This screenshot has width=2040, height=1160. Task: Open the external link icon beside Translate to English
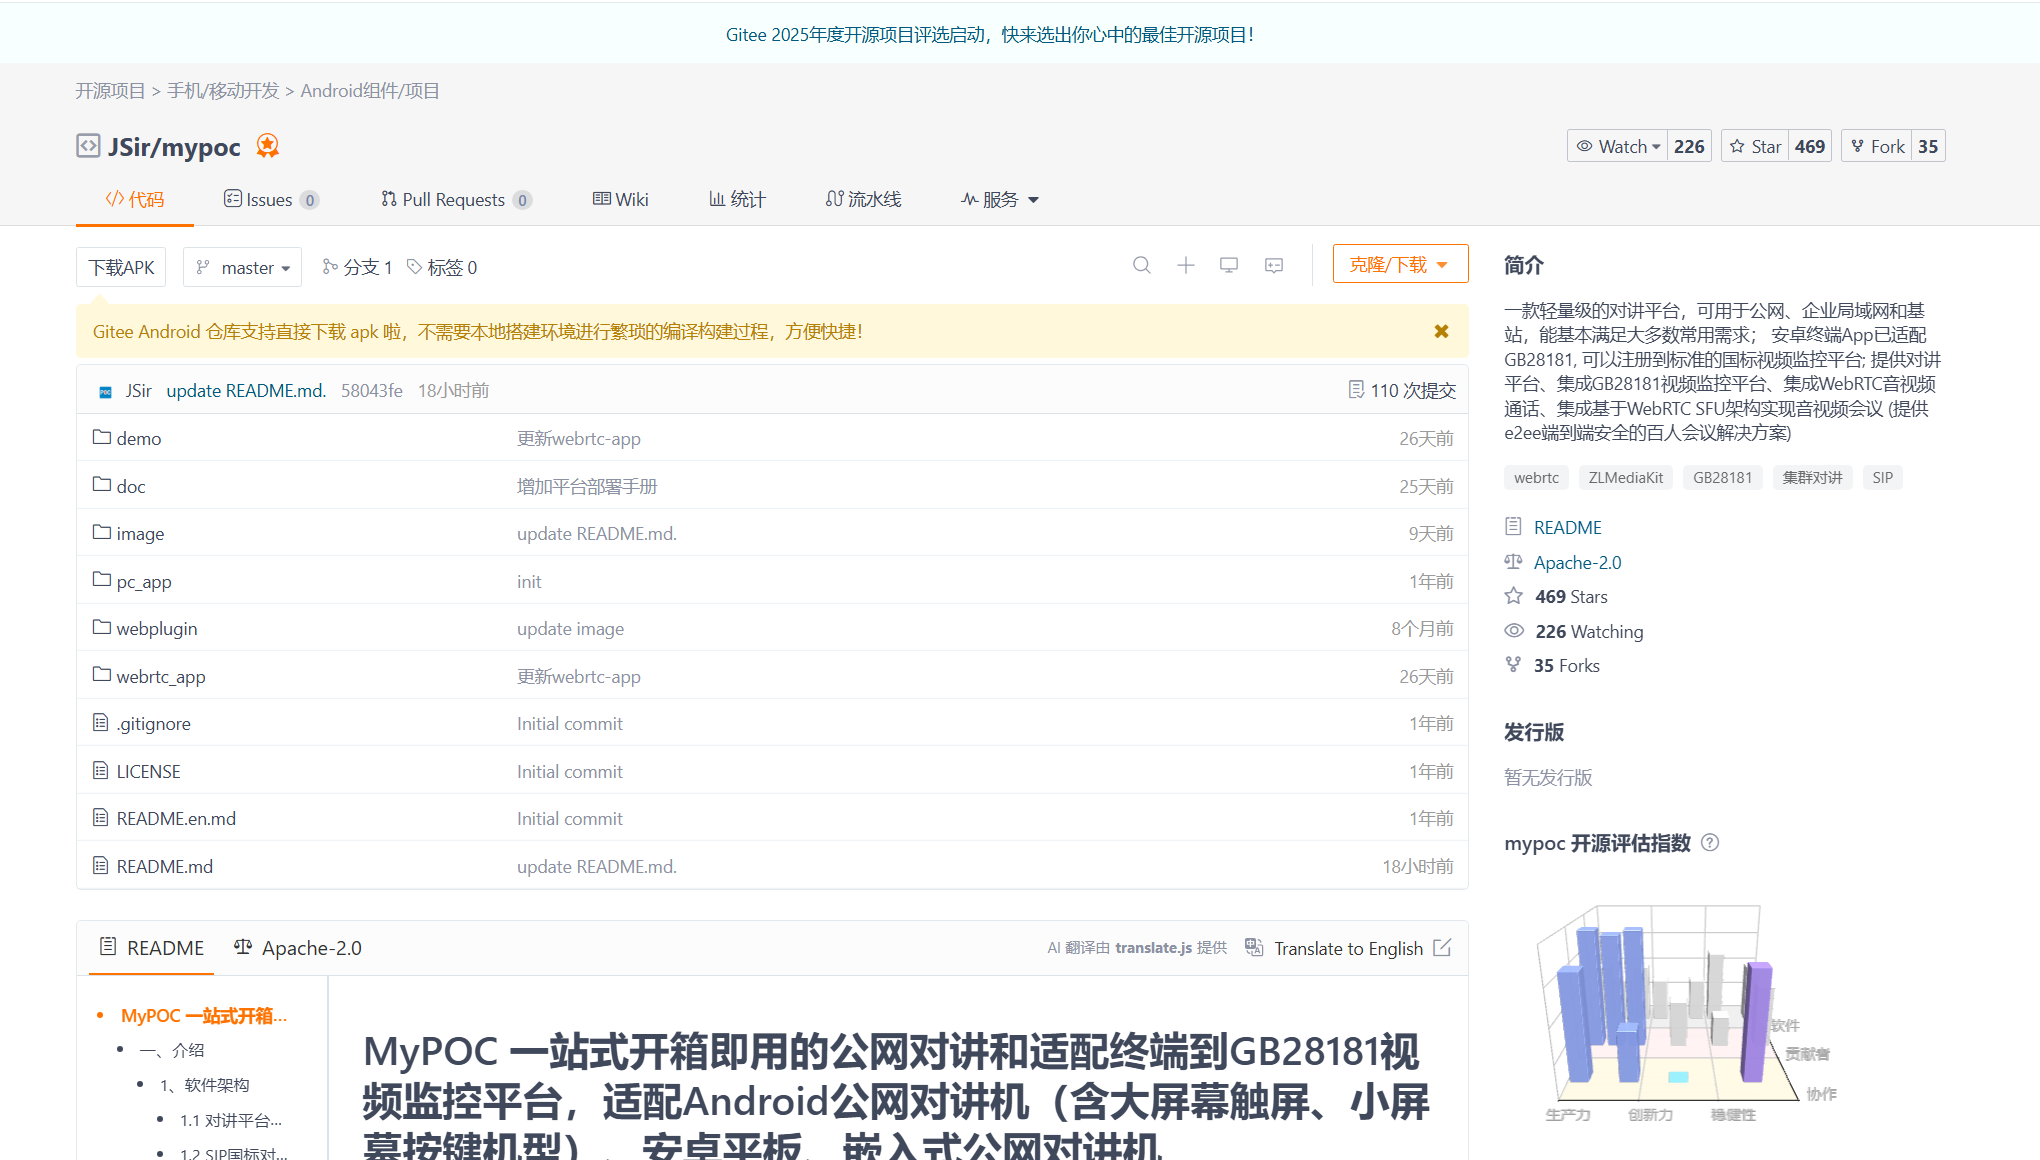coord(1442,947)
